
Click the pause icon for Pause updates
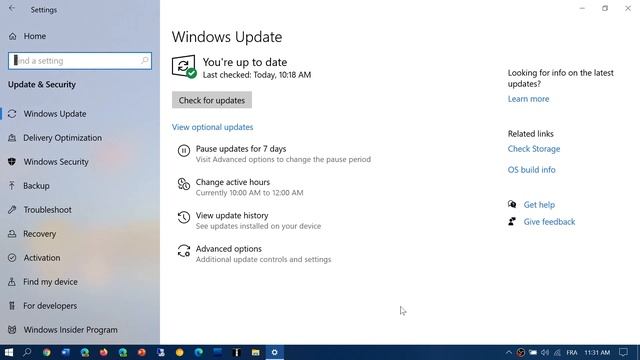point(184,151)
